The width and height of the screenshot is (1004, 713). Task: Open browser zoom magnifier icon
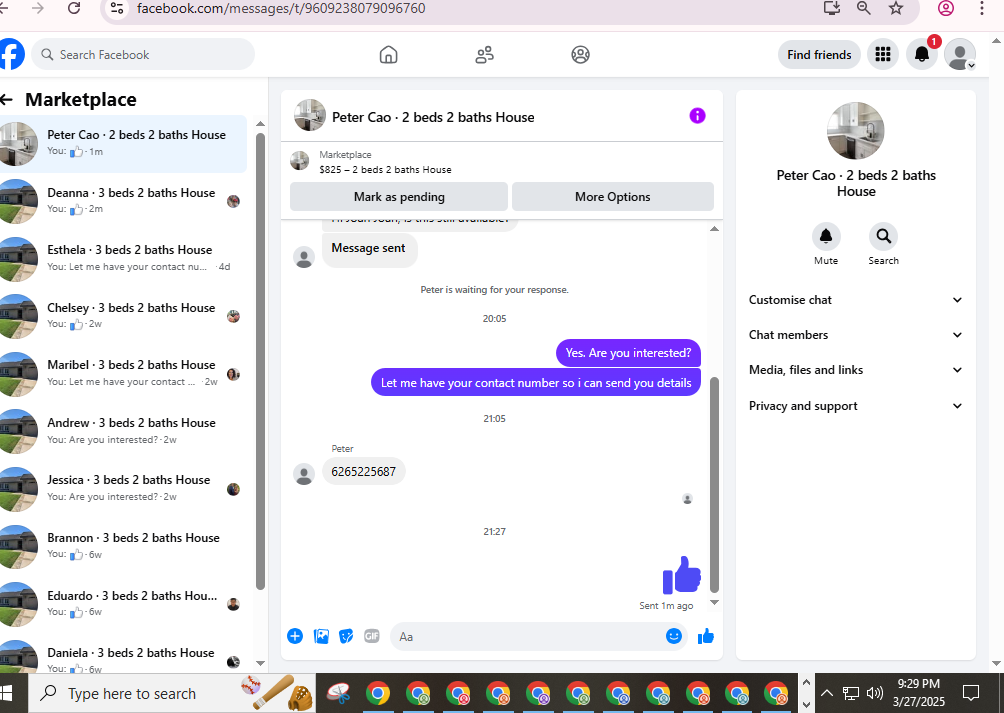coord(864,8)
